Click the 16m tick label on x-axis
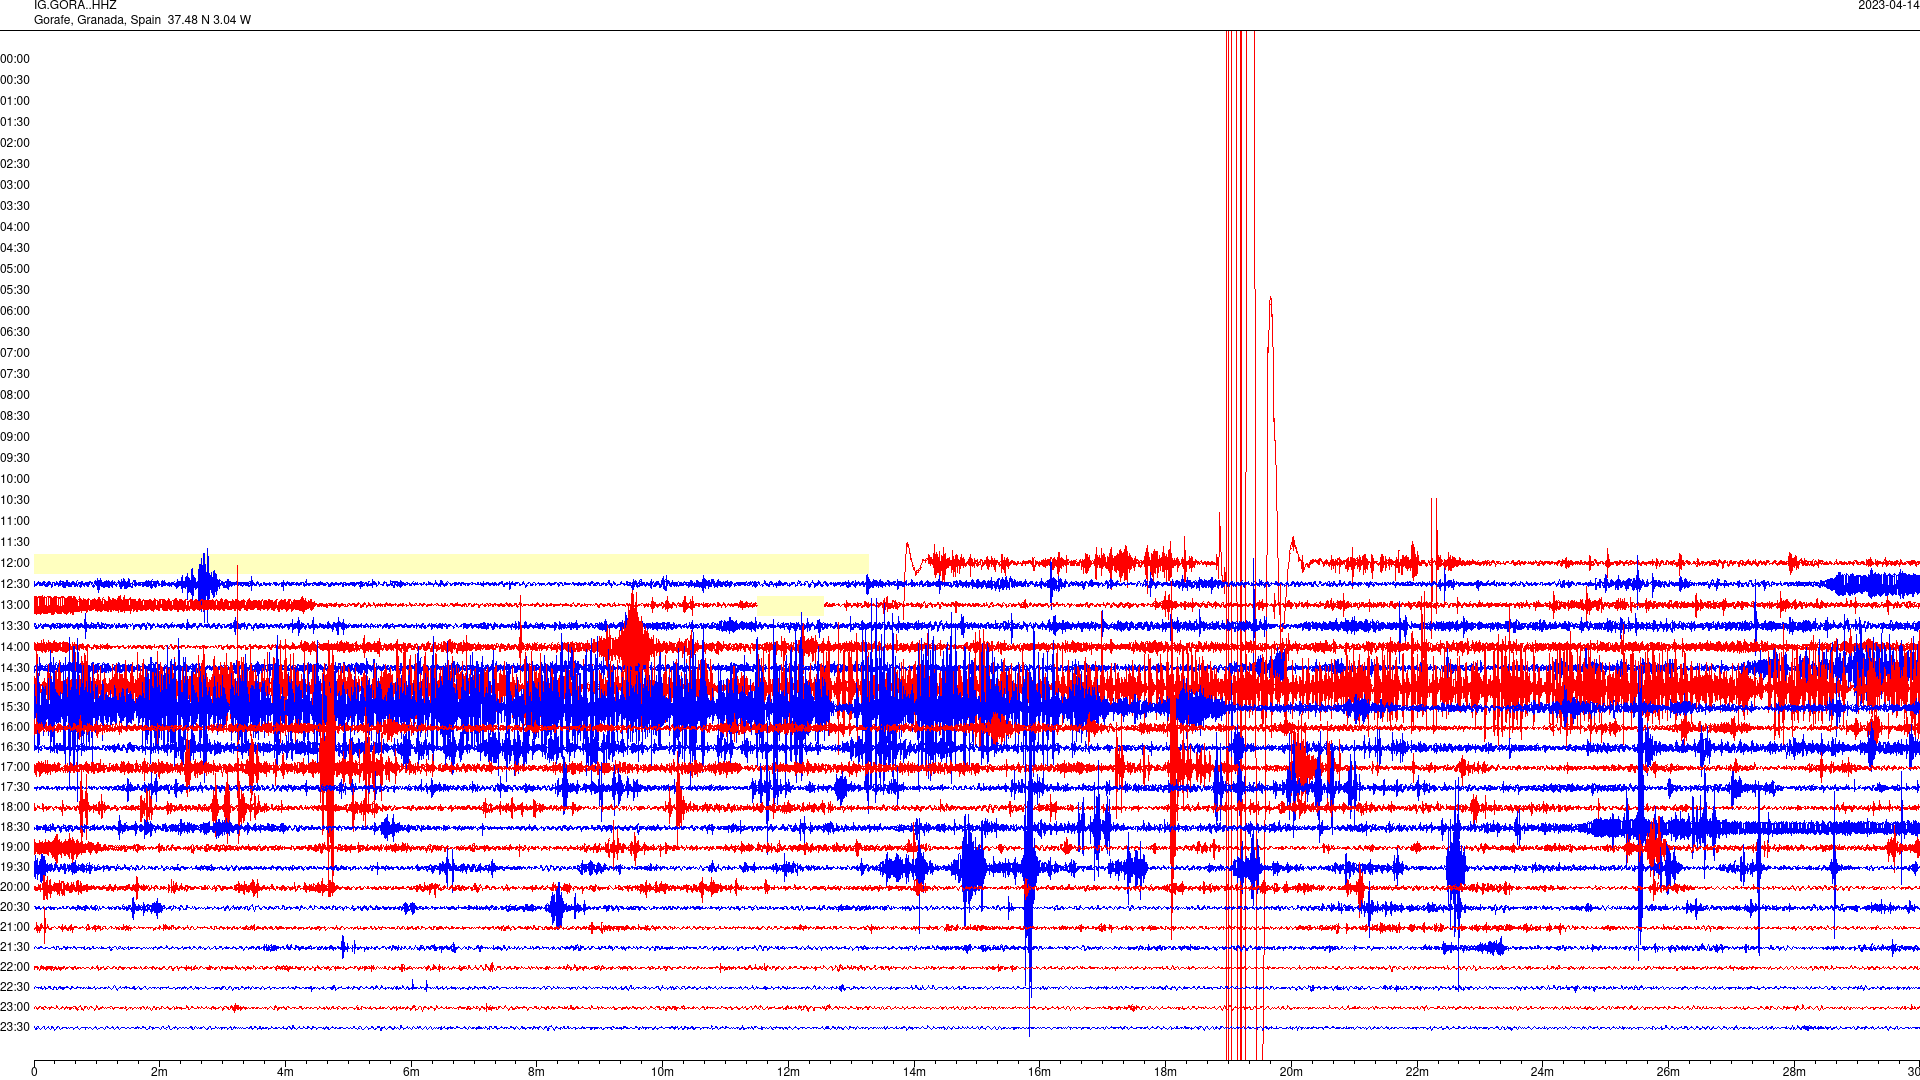This screenshot has height=1080, width=1920. (1040, 1072)
